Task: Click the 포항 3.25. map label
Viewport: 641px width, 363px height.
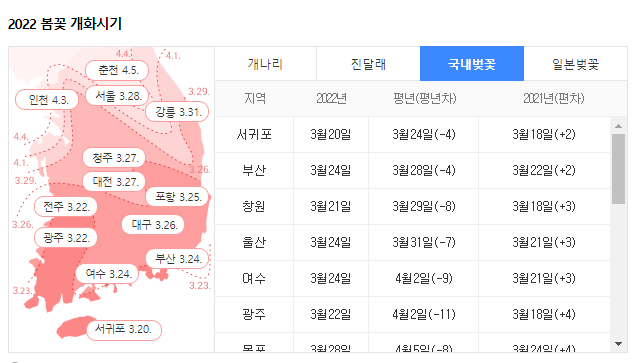Action: tap(177, 197)
